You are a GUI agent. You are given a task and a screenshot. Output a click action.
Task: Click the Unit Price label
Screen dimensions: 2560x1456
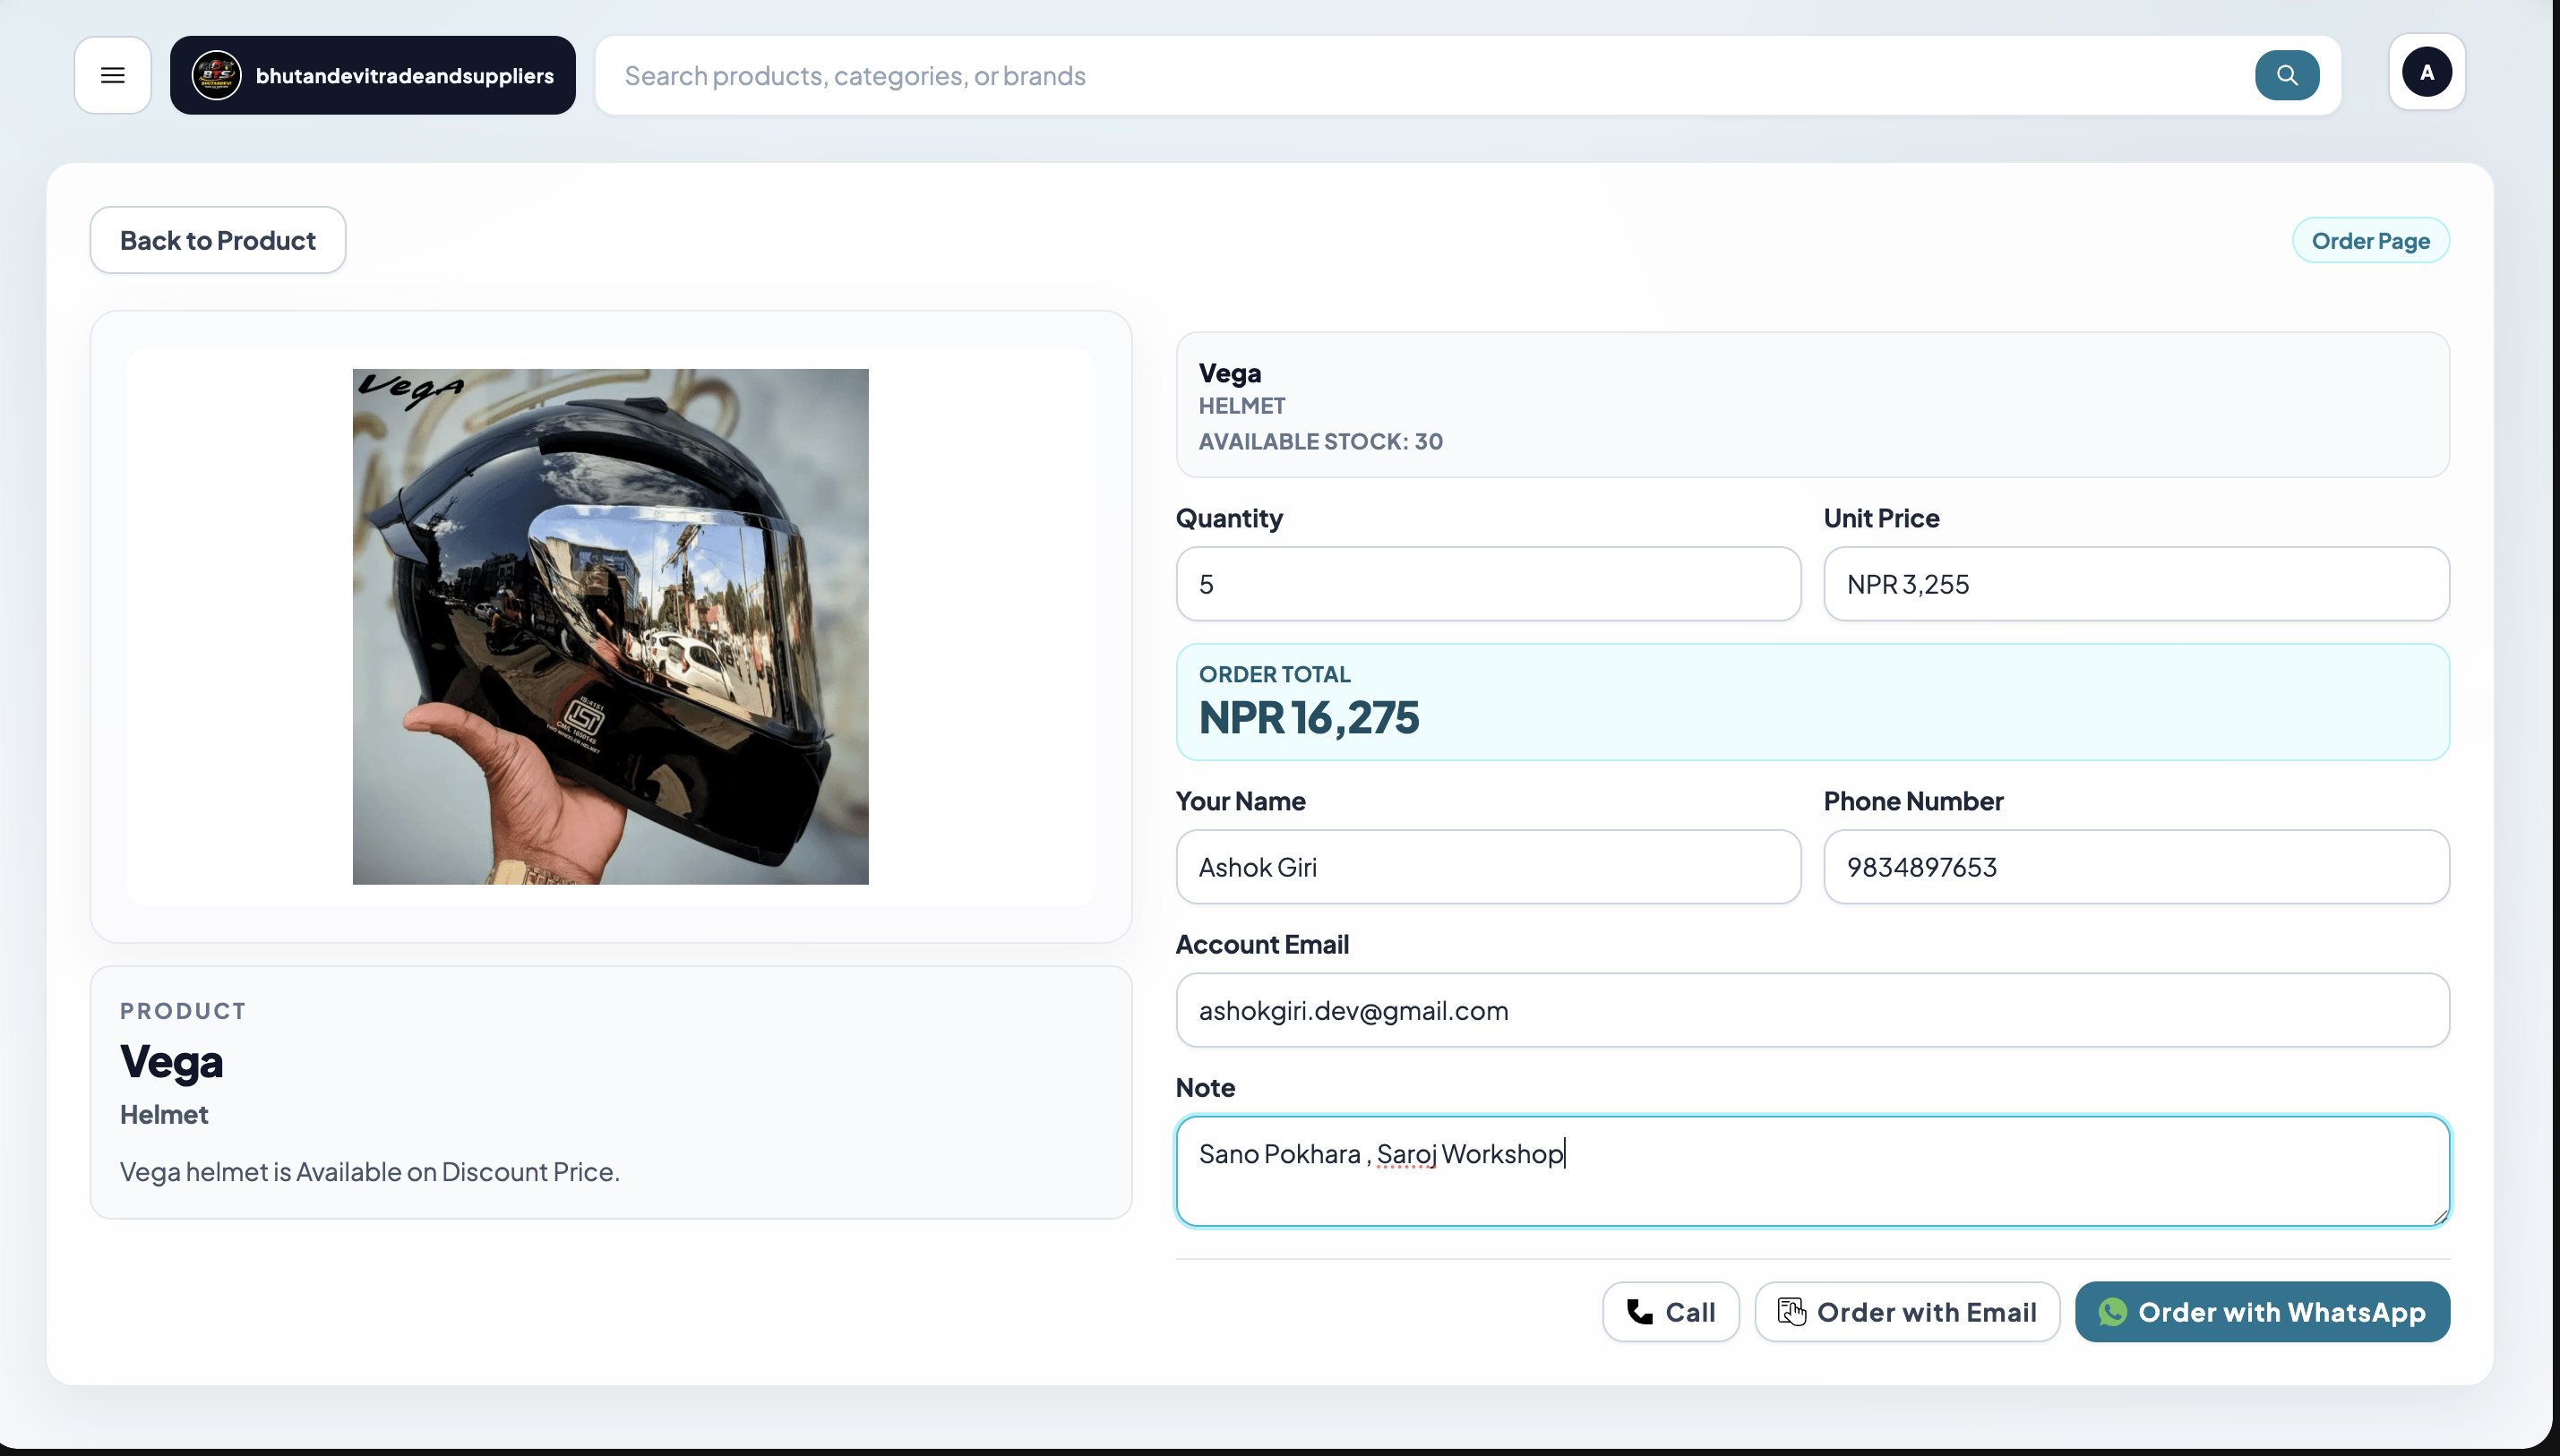[x=1881, y=518]
